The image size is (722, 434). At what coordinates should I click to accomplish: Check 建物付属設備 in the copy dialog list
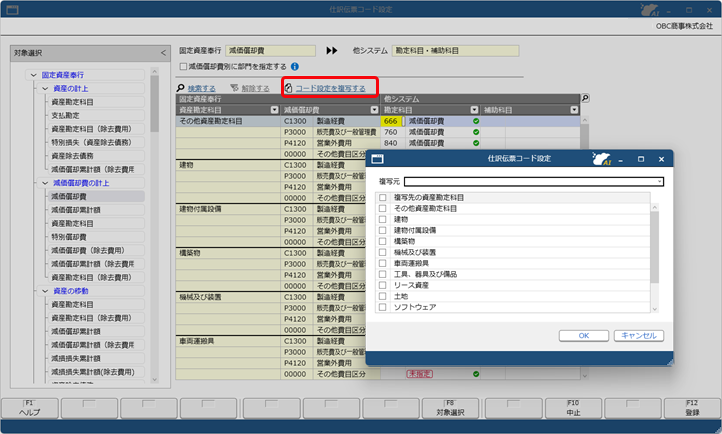(382, 231)
